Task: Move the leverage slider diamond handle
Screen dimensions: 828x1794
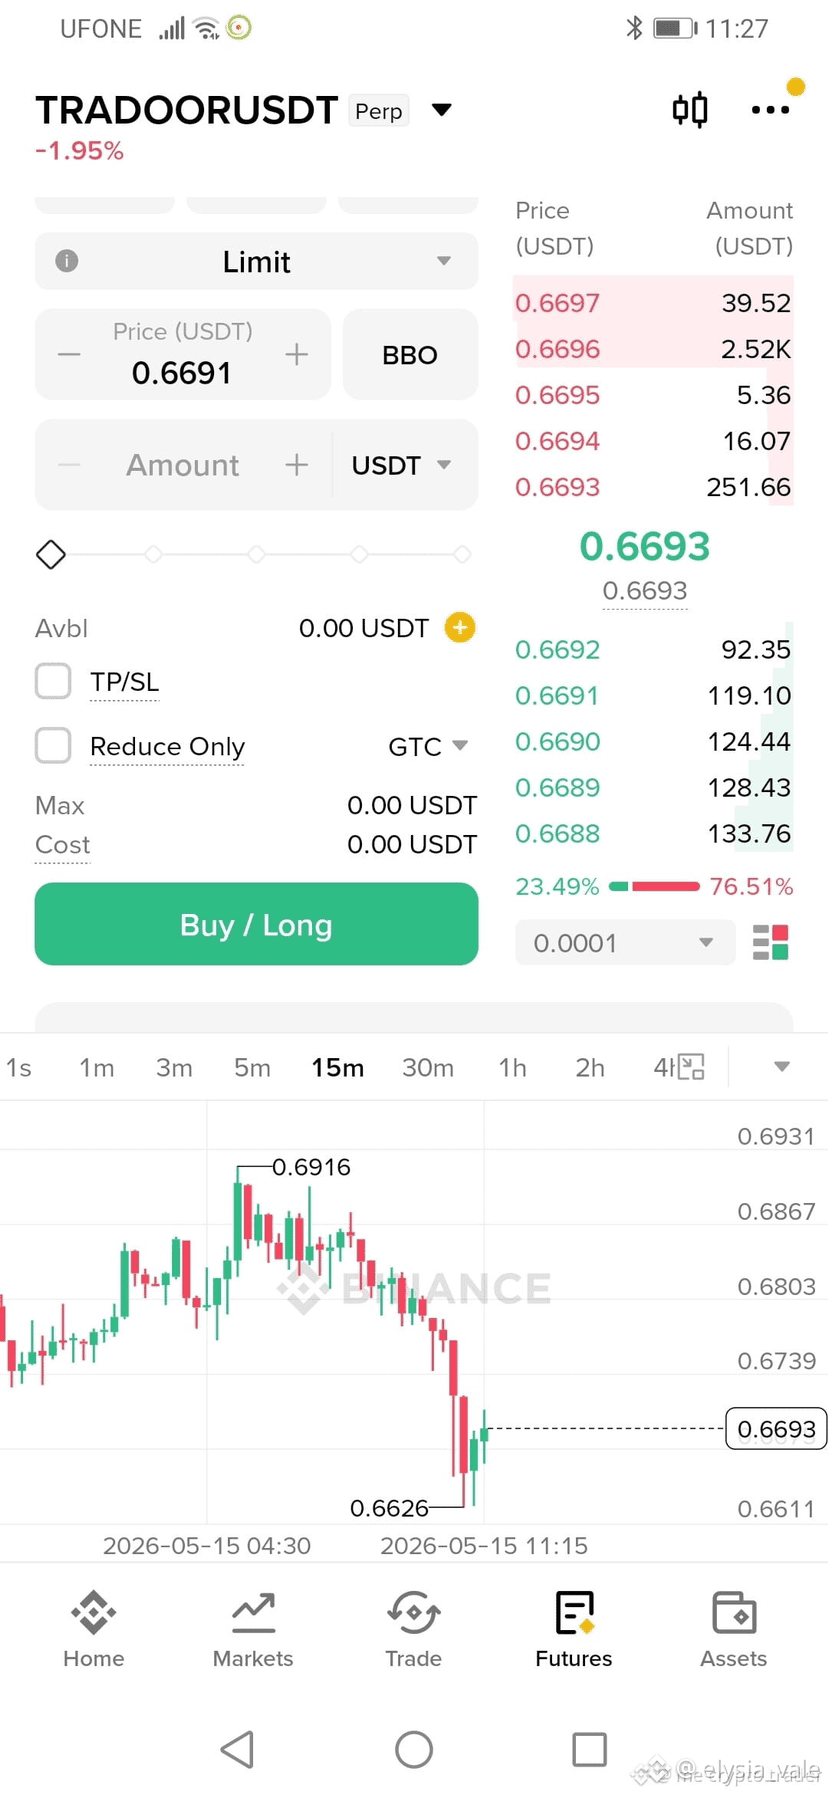Action: tap(51, 554)
